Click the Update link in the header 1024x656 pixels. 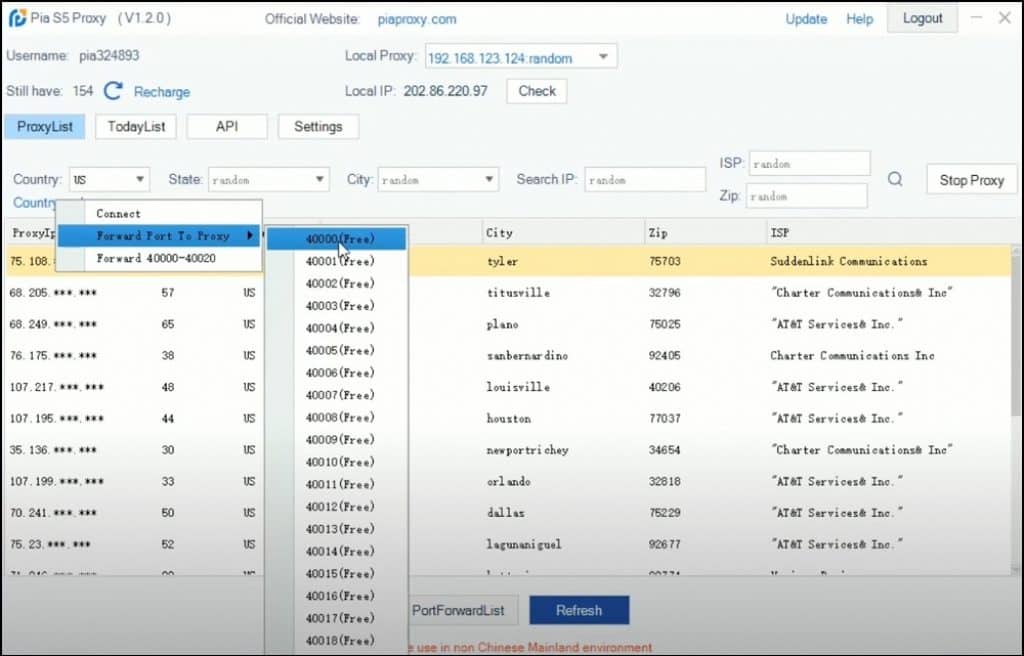click(806, 18)
